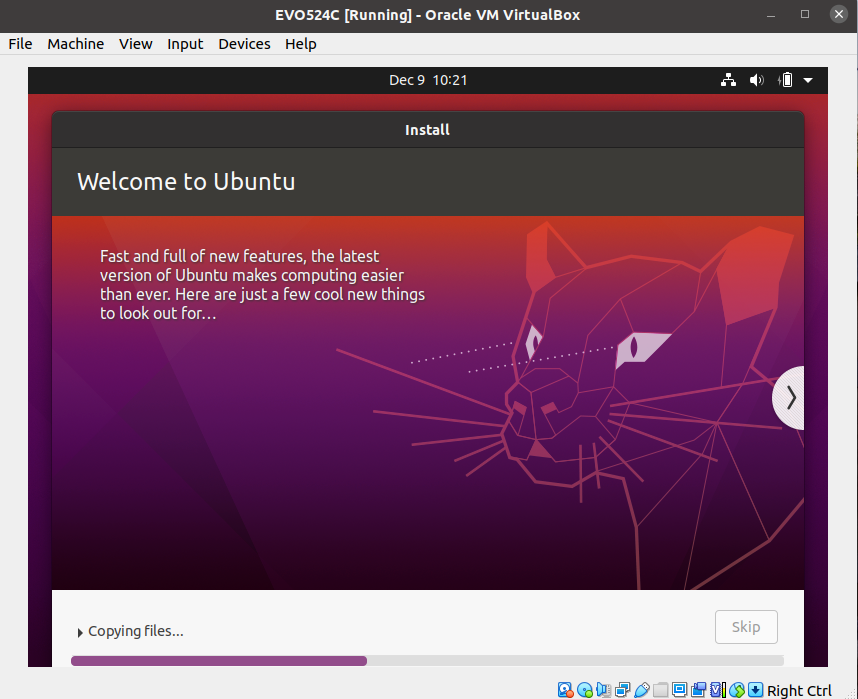Open the Input menu
Image resolution: width=858 pixels, height=699 pixels.
185,44
